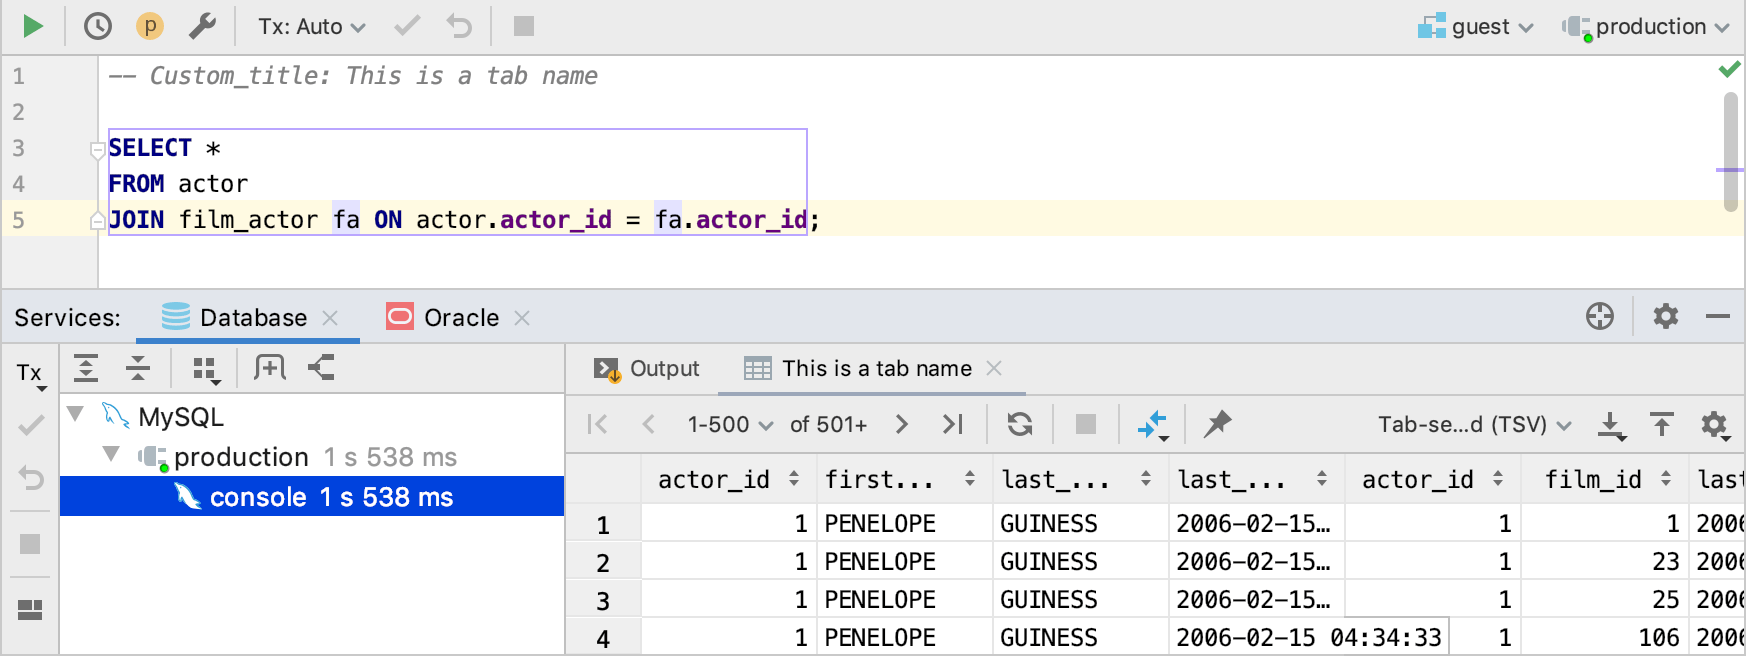Go to next page of results
Image resolution: width=1746 pixels, height=656 pixels.
coord(902,424)
